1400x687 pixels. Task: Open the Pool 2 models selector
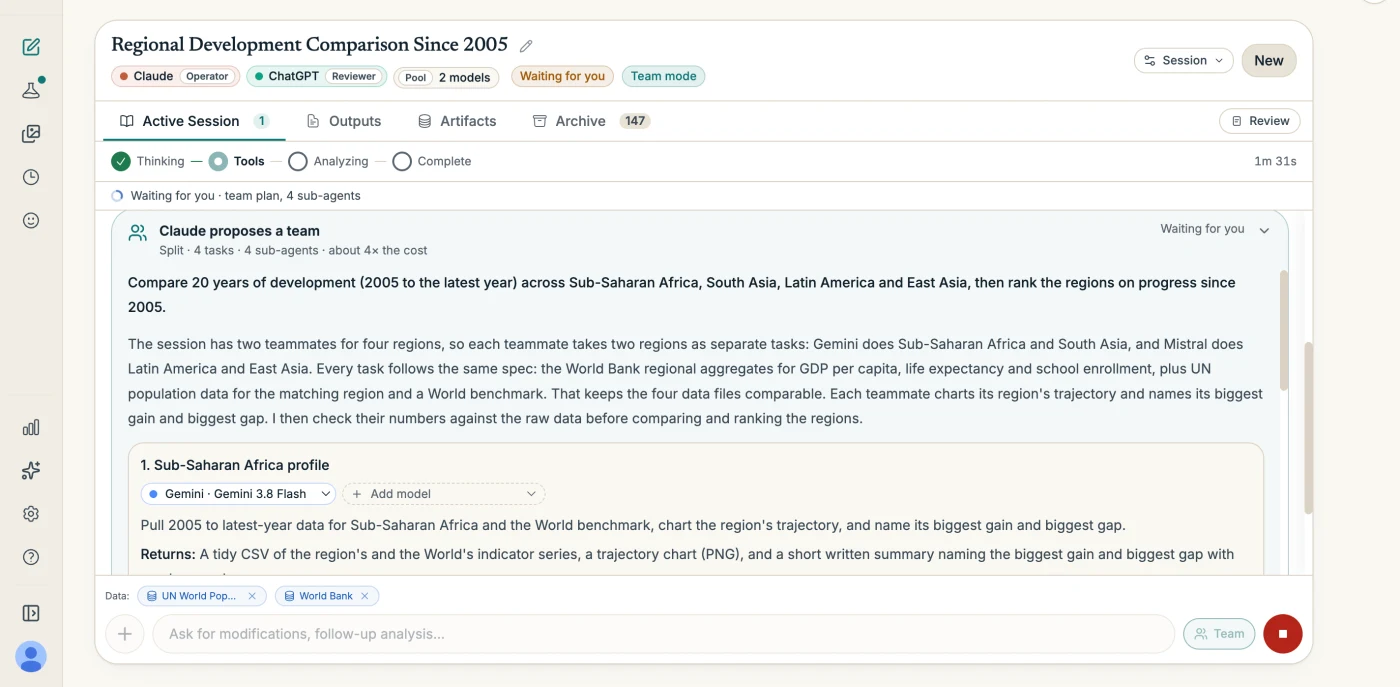[448, 77]
